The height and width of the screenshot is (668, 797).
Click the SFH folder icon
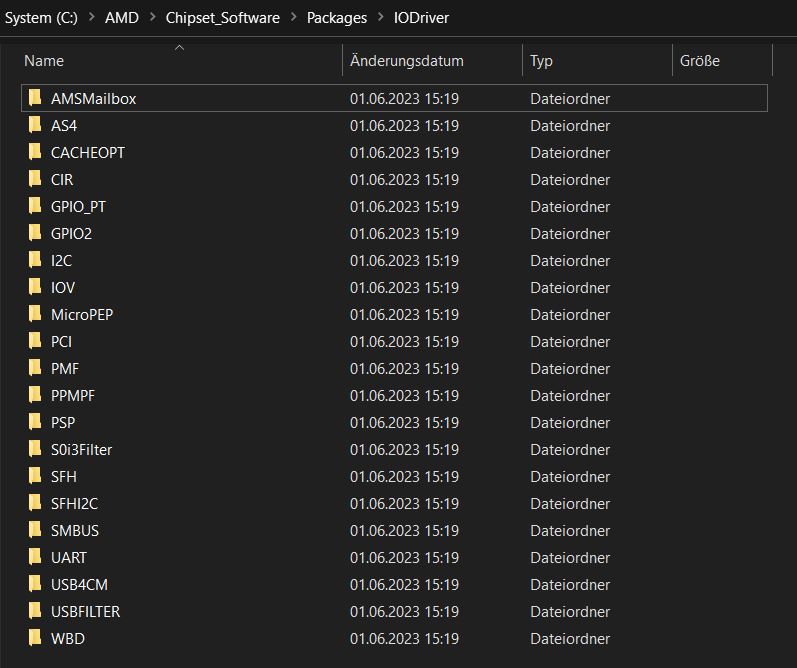(35, 475)
